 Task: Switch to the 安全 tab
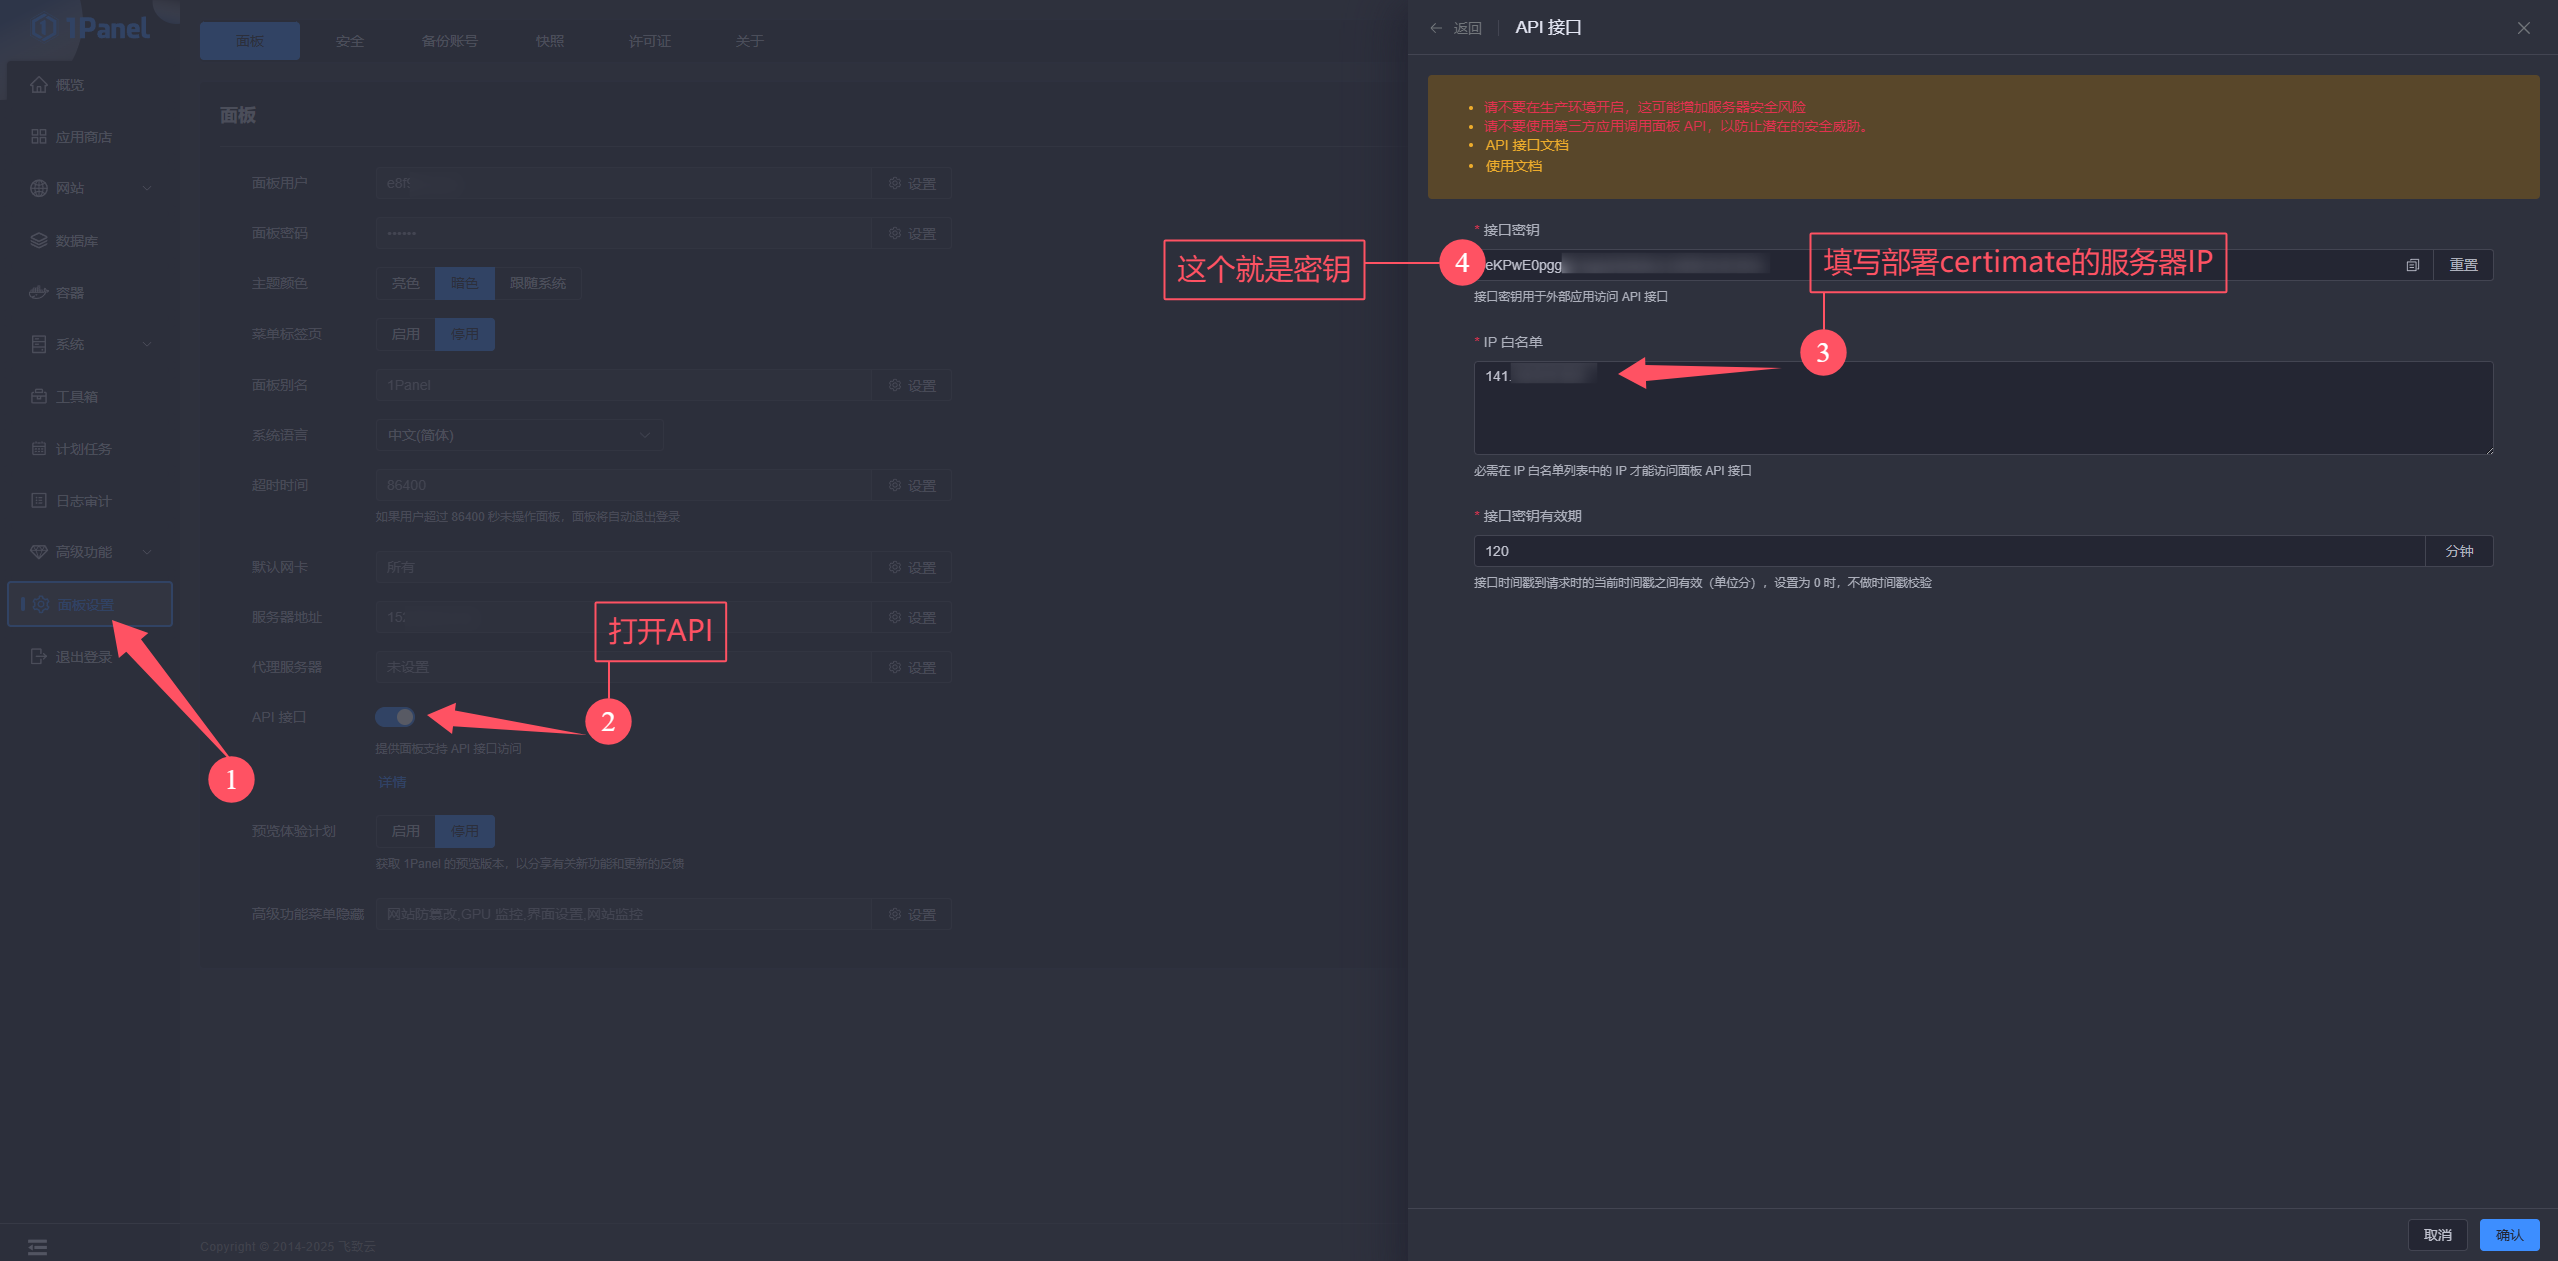pos(350,41)
